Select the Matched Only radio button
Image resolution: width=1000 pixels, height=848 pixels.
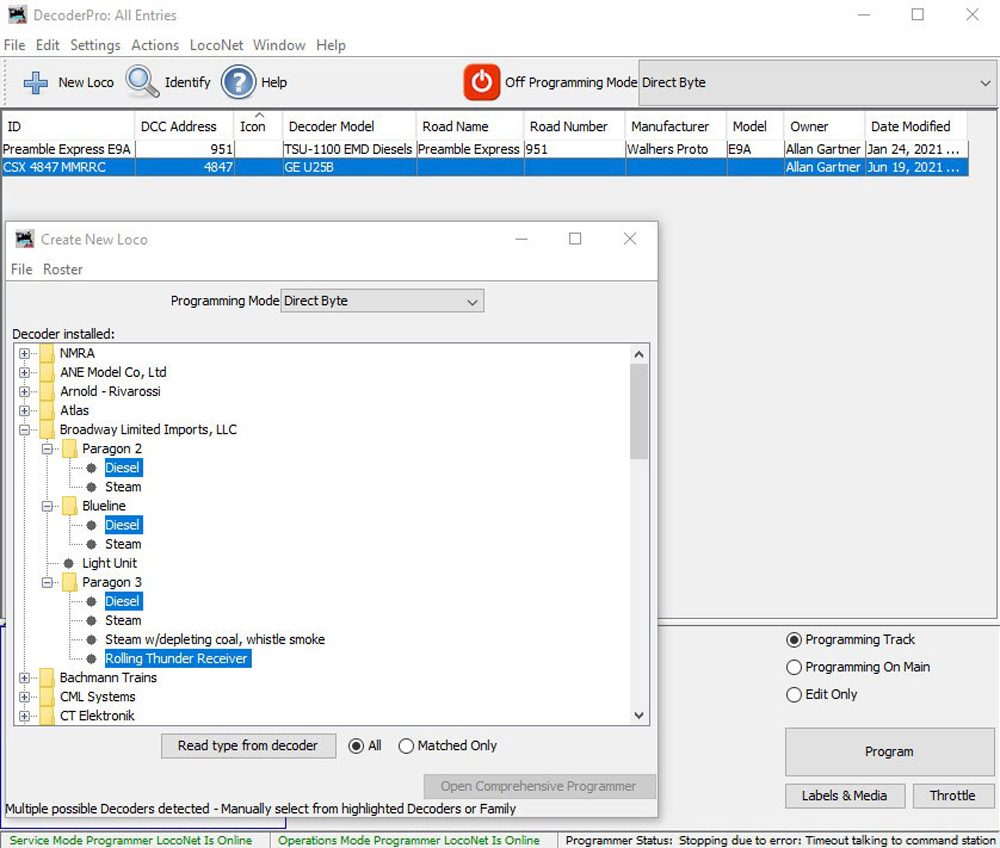406,745
